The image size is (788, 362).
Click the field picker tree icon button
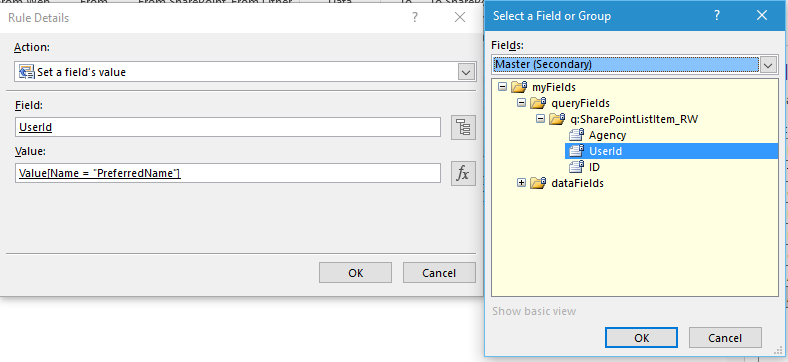pos(463,127)
